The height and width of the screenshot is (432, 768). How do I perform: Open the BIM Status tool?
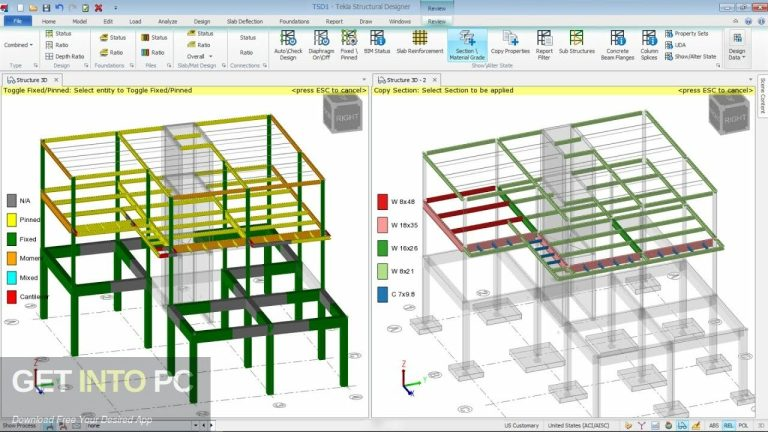[x=377, y=42]
